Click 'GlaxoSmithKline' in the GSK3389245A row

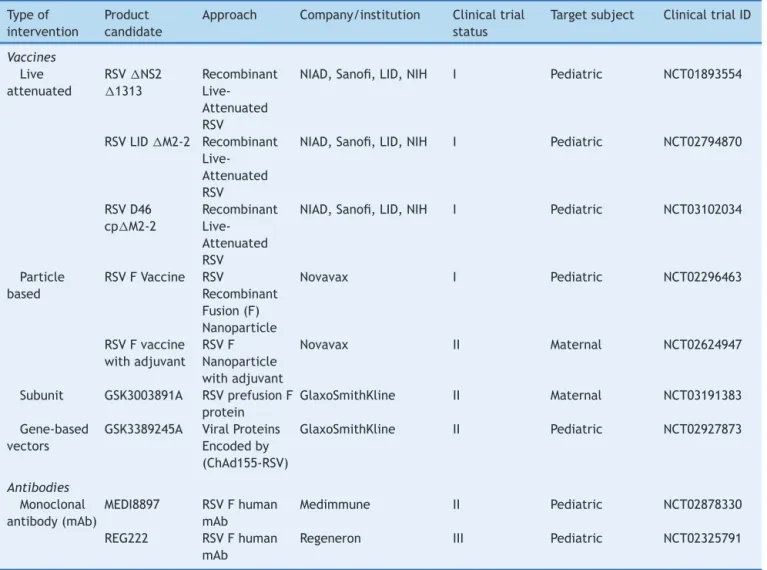click(347, 429)
